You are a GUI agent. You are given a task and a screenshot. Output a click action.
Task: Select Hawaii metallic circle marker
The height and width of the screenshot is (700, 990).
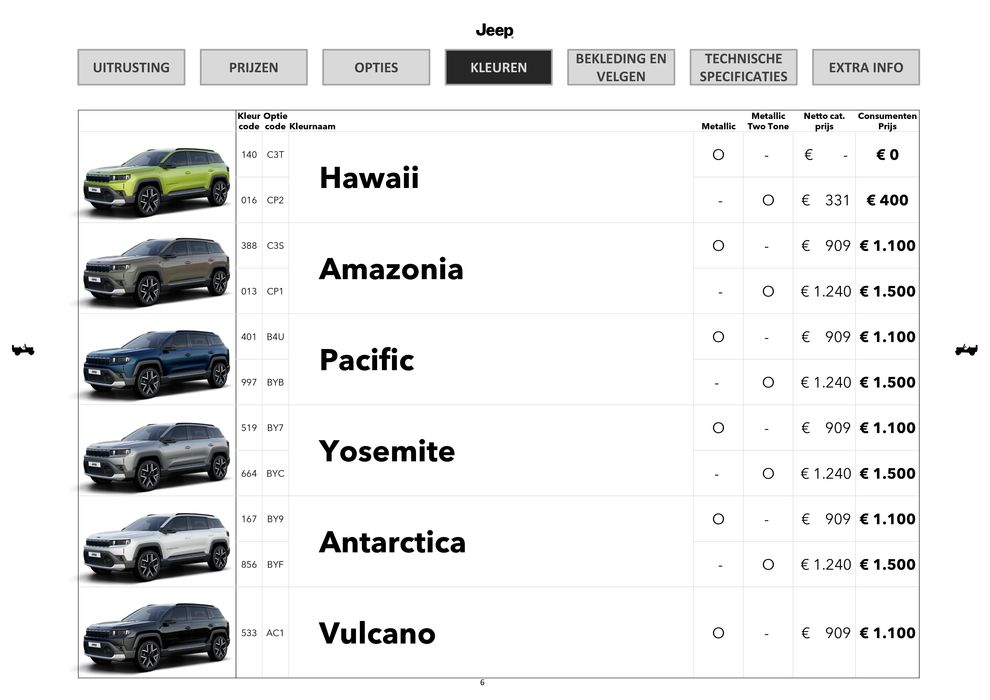click(718, 155)
